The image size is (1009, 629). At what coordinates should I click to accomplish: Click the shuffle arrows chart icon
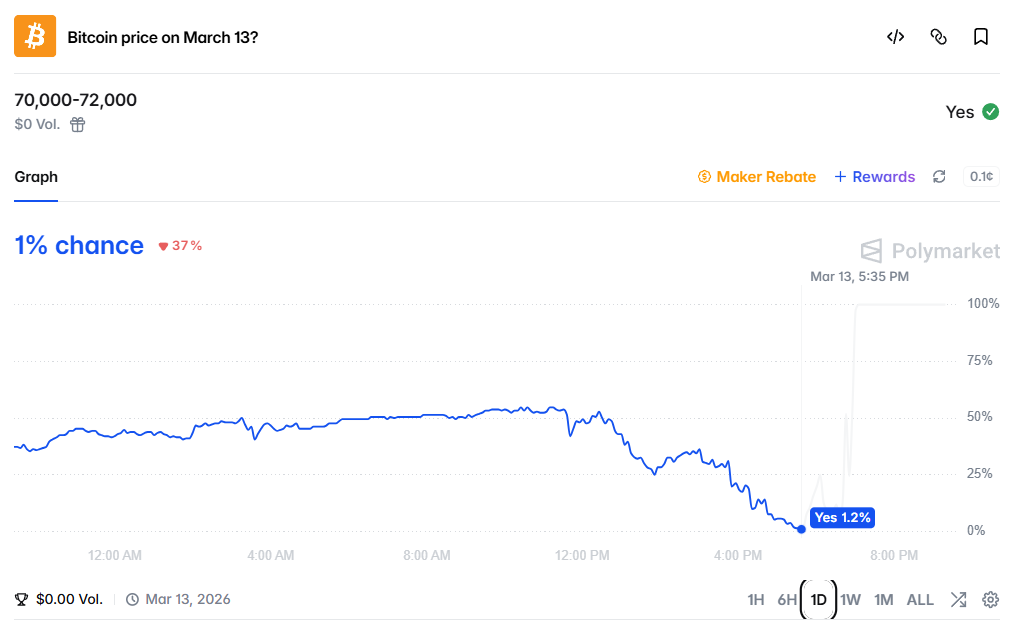pos(958,600)
